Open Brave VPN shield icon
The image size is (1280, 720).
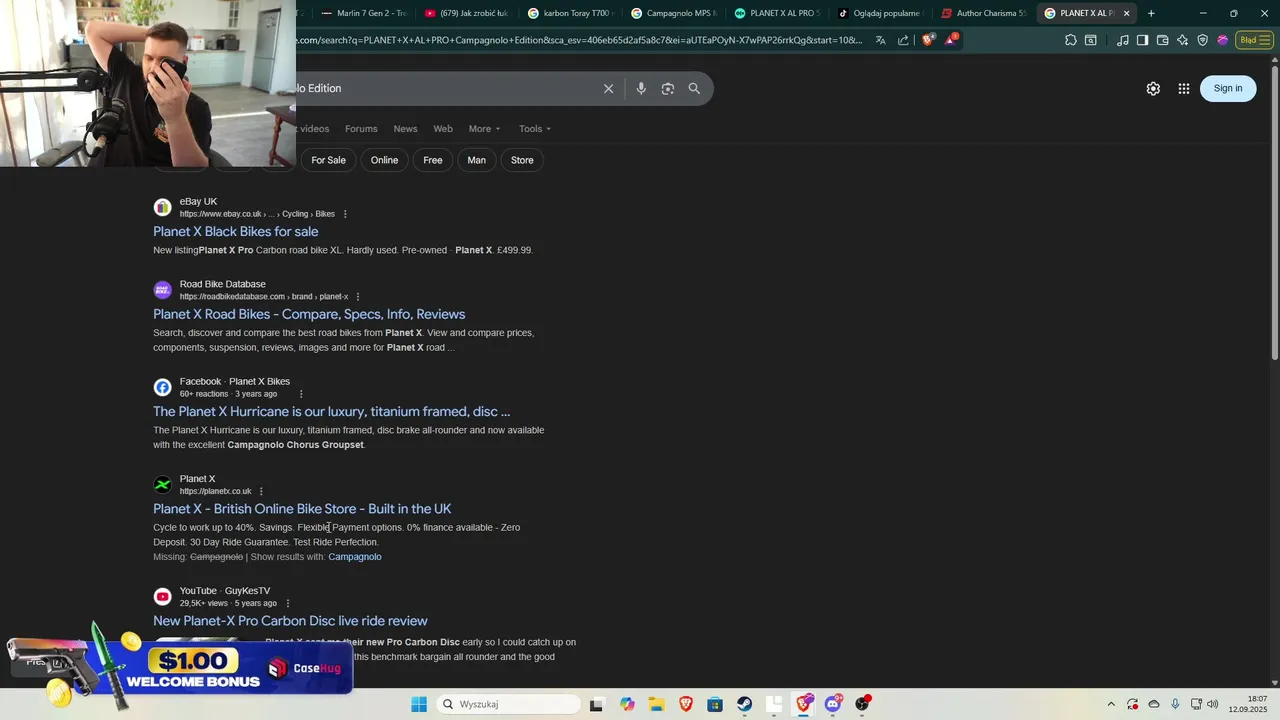point(1202,40)
